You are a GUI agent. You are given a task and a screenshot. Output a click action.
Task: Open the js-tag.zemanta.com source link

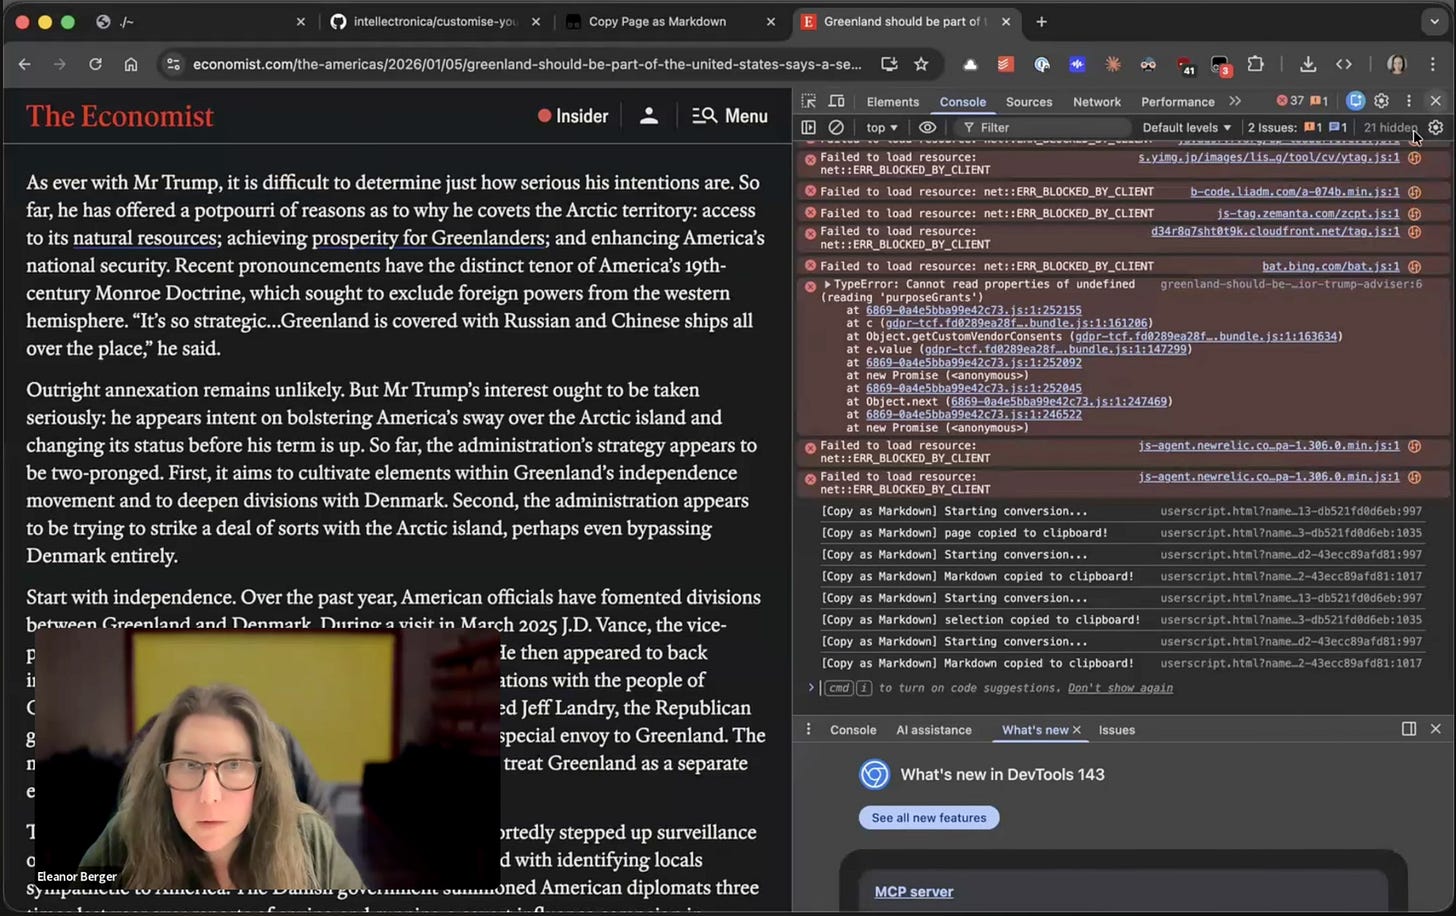point(1307,213)
